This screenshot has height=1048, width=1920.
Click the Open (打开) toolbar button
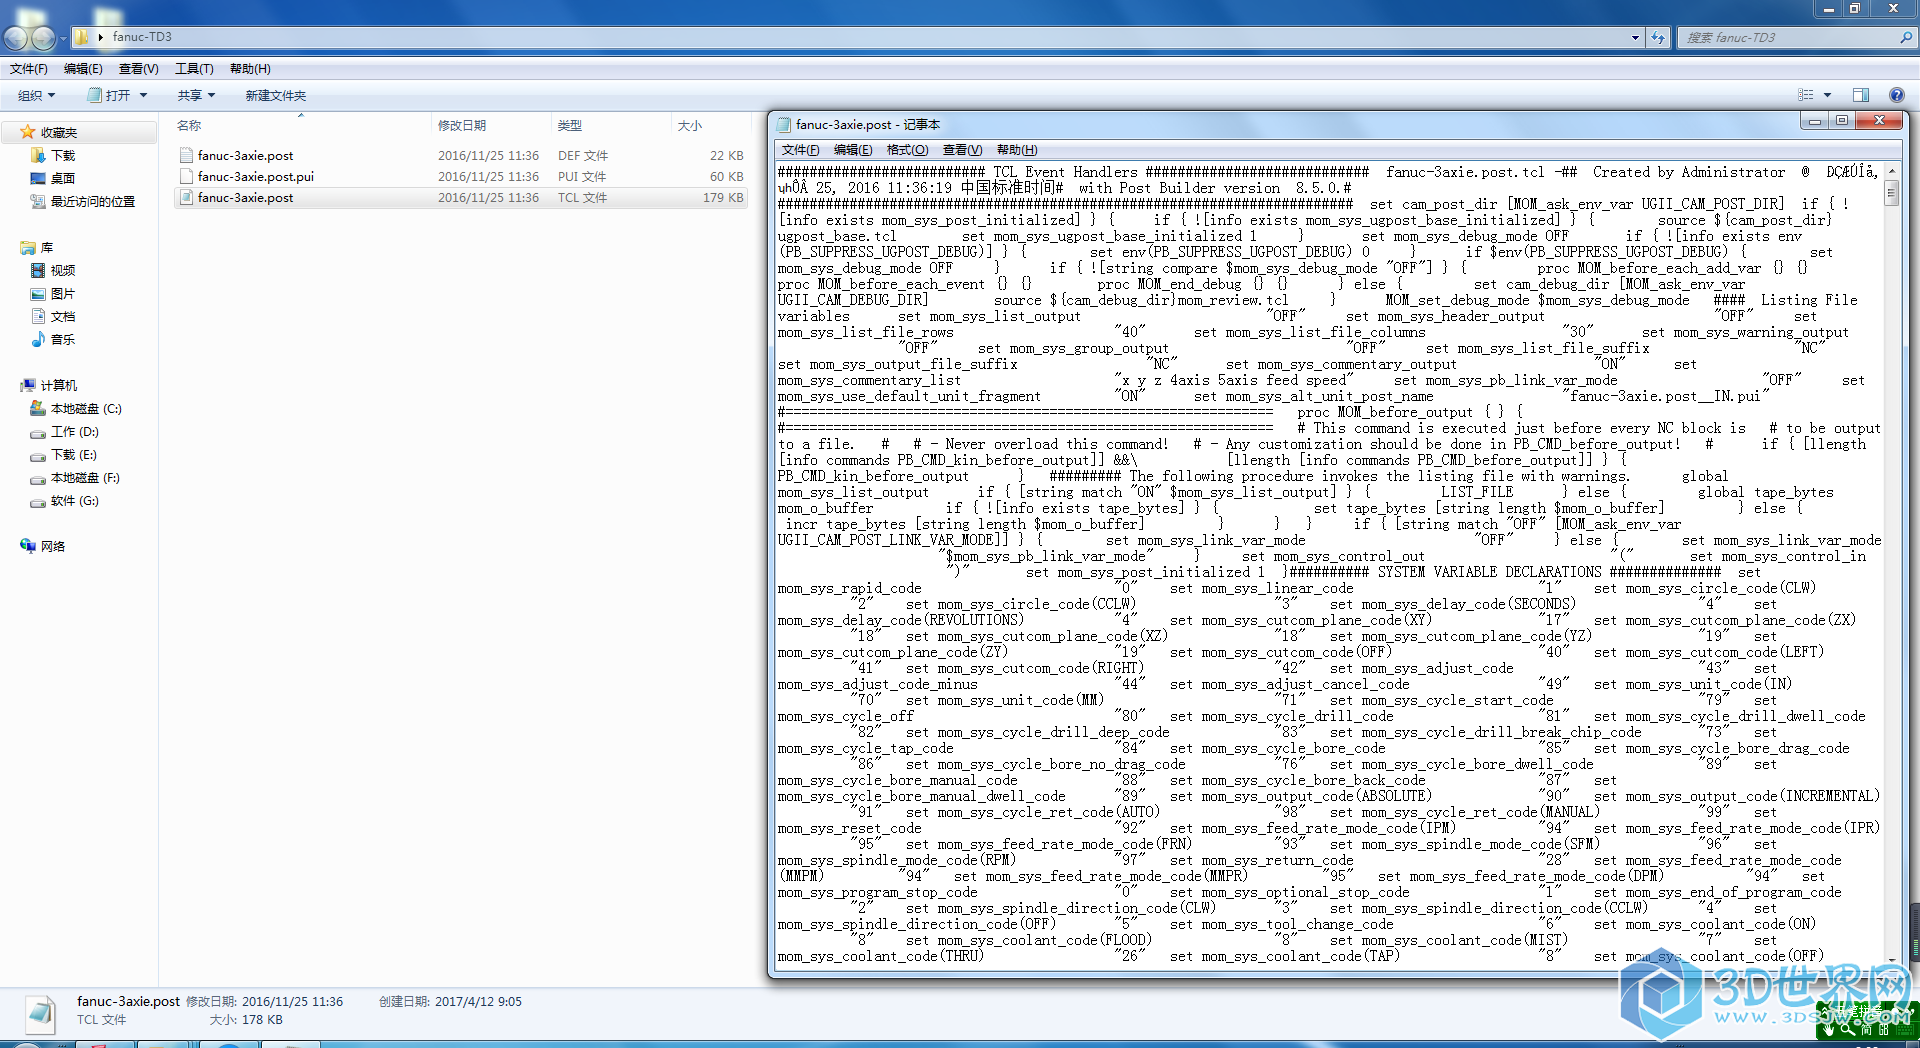(x=110, y=95)
